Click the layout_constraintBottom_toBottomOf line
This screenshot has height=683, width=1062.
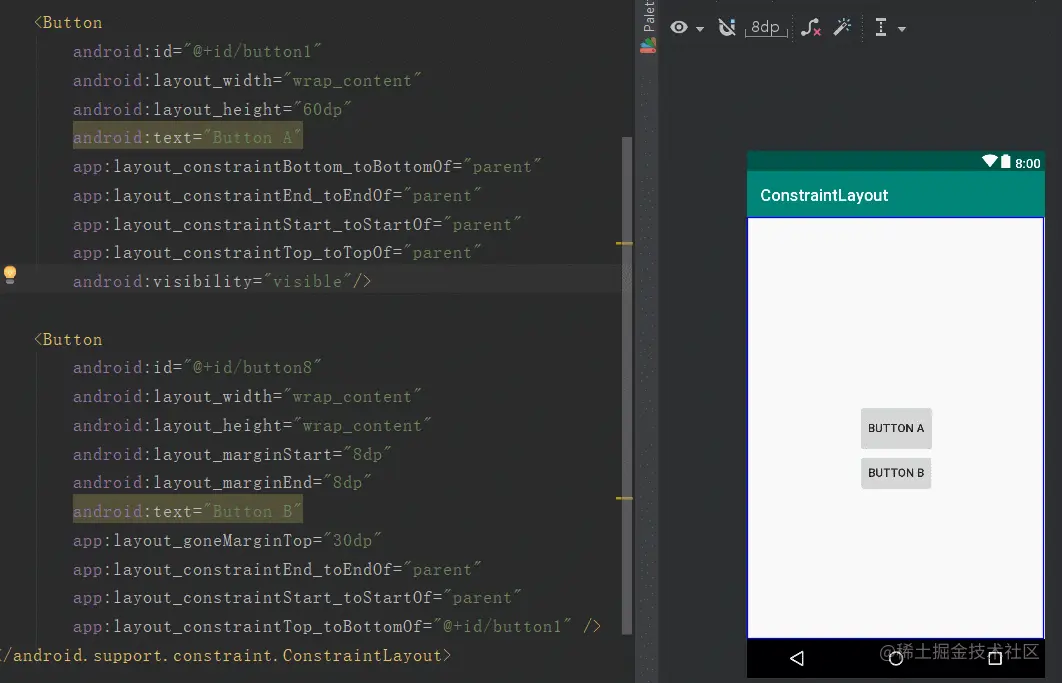[x=307, y=167]
